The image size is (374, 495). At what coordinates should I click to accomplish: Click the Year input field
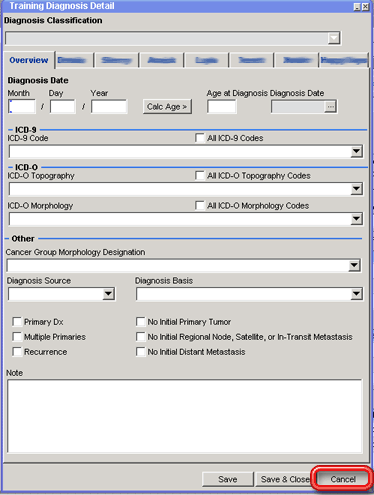(109, 107)
